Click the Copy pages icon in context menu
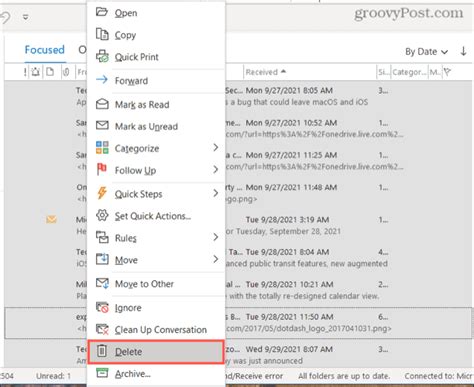474x387 pixels. [102, 34]
